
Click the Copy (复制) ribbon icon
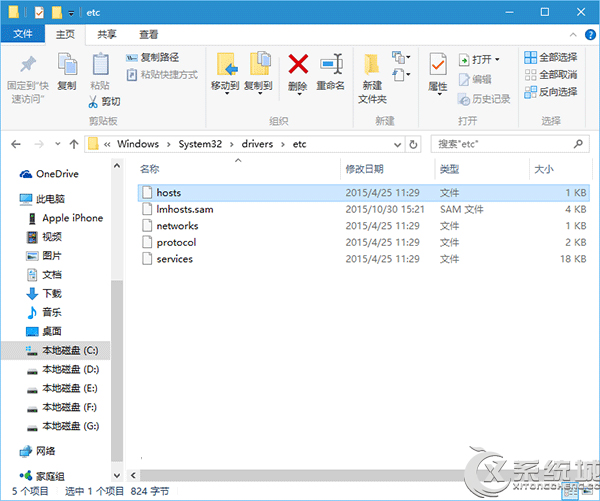click(x=67, y=64)
